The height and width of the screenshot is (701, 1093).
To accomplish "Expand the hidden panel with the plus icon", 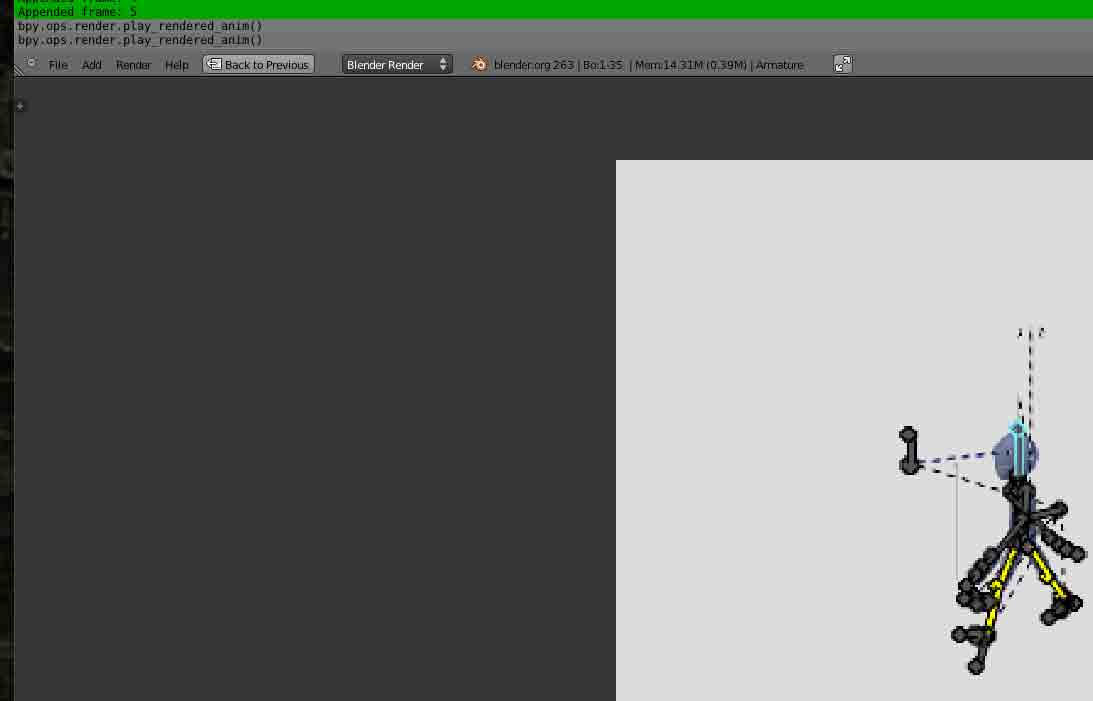I will coord(20,106).
